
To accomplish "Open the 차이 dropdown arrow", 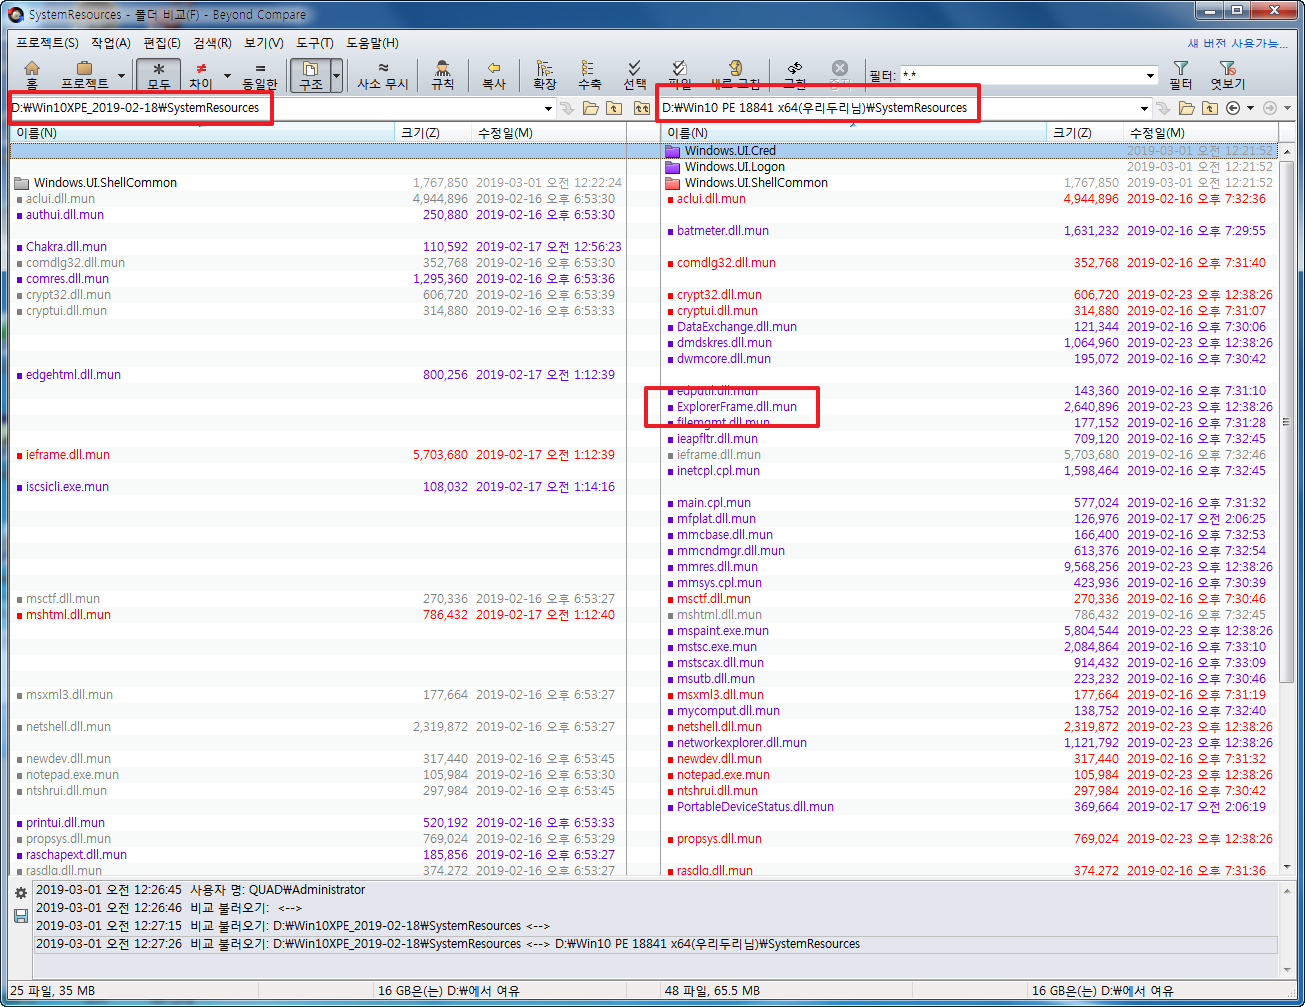I will (227, 75).
